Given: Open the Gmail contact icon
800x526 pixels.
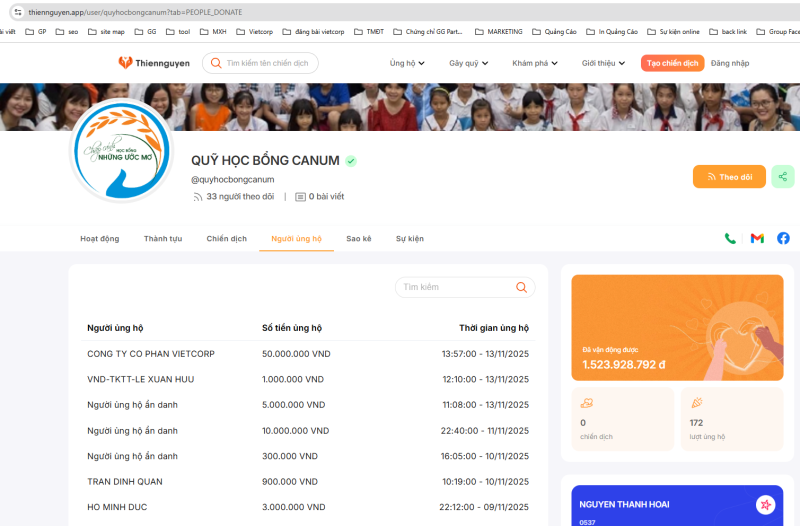Looking at the screenshot, I should 757,238.
